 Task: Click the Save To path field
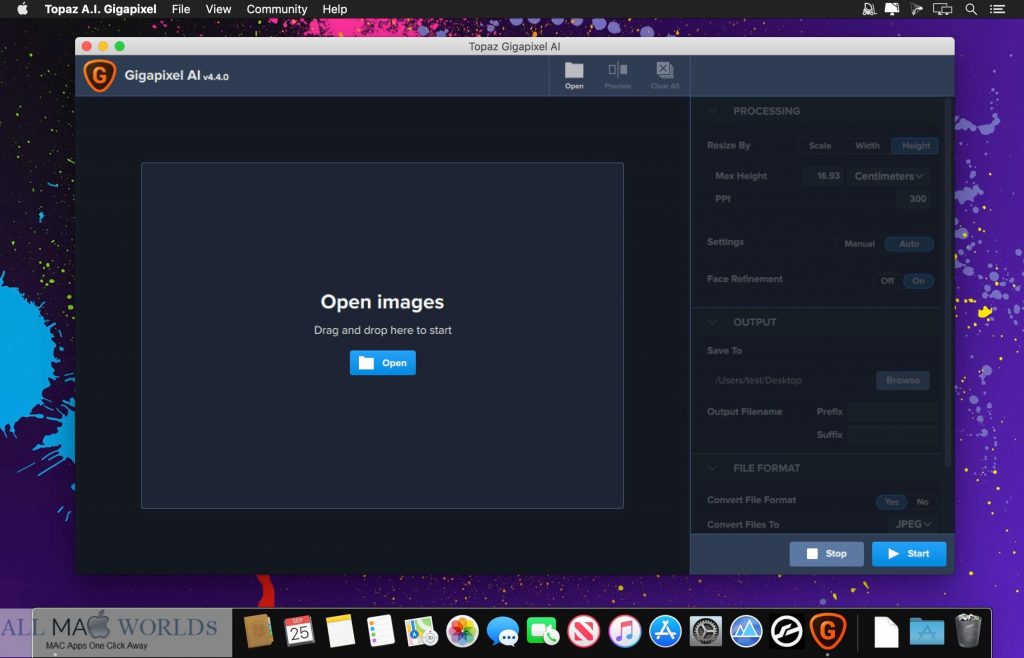[x=790, y=380]
